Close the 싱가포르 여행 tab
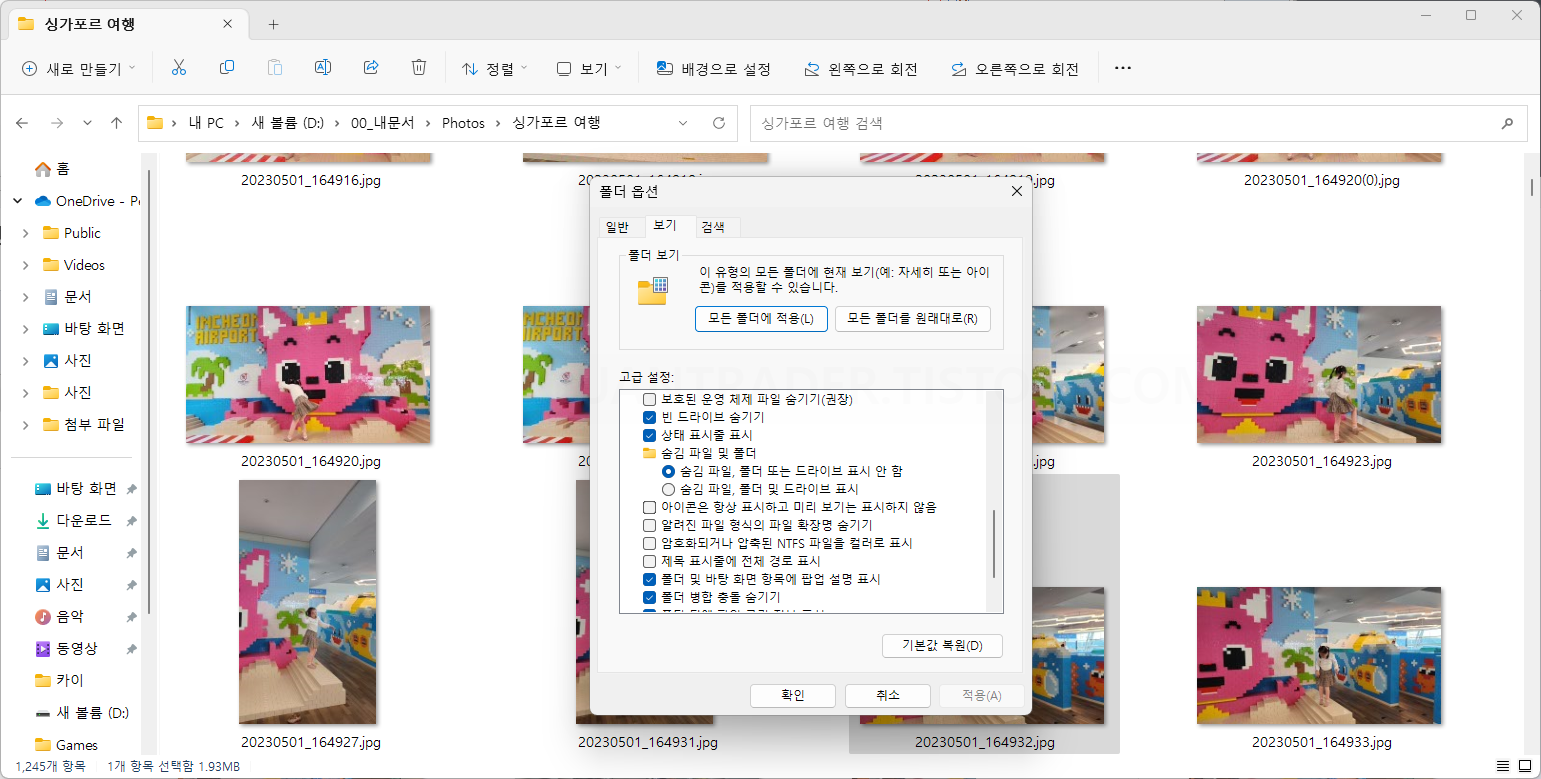 click(x=228, y=24)
